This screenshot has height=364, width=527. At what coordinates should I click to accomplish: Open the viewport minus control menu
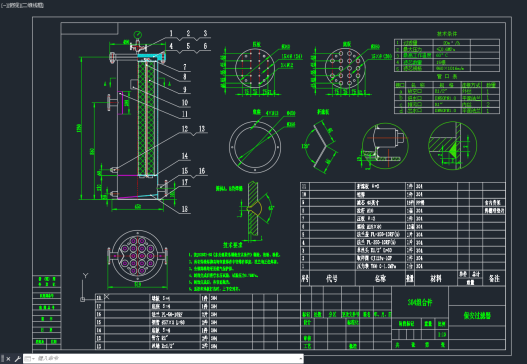(4, 5)
